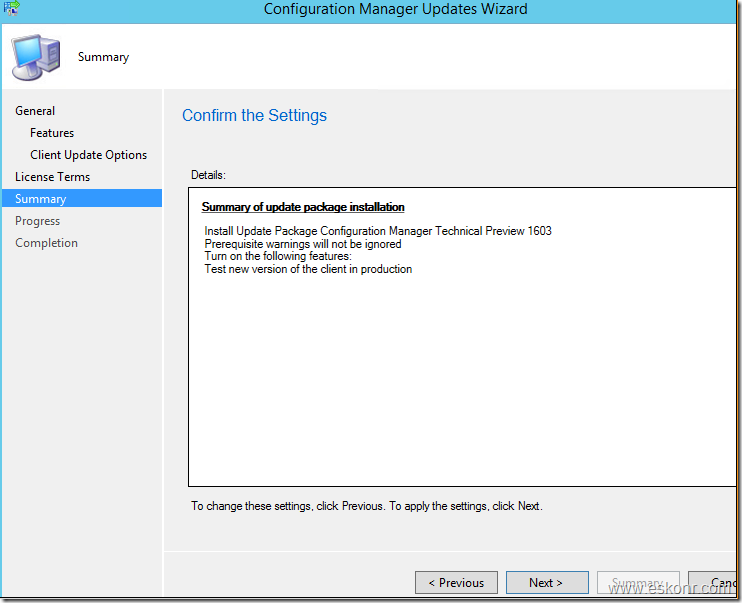Select the General step in the sidebar
Viewport: 742px width, 603px height.
click(x=35, y=111)
